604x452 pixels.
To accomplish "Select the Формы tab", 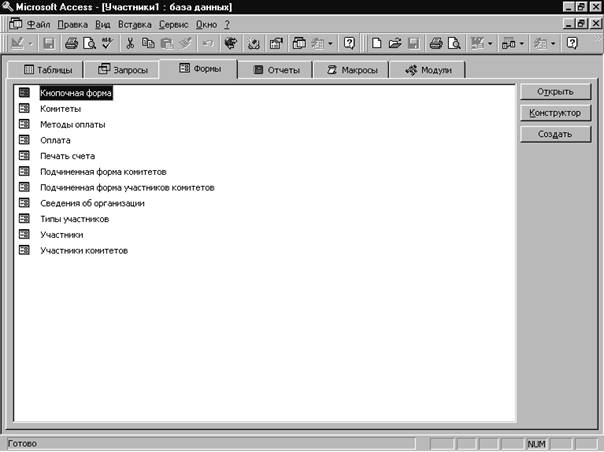I will pyautogui.click(x=199, y=69).
